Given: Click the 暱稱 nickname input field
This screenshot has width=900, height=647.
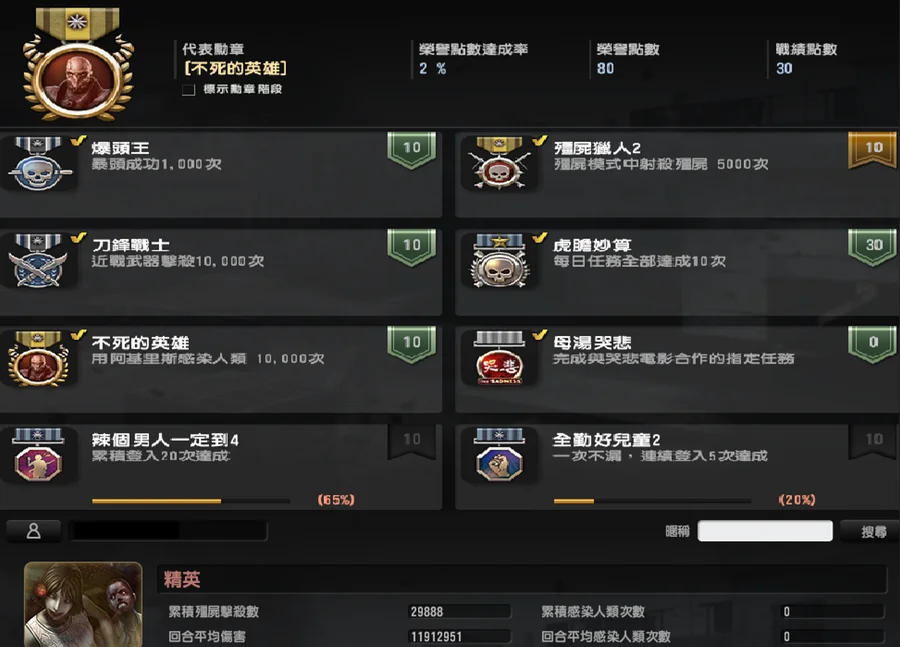Looking at the screenshot, I should point(765,531).
